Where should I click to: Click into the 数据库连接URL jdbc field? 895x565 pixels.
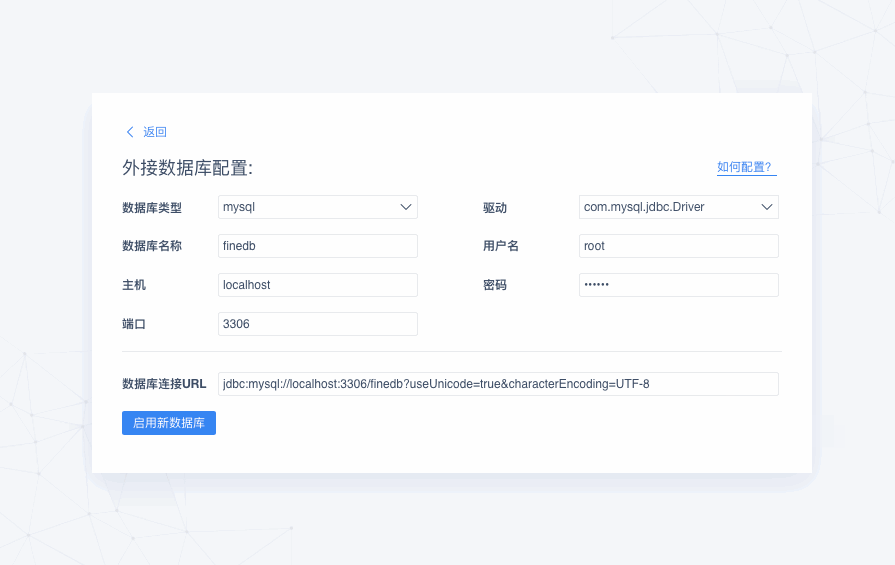coord(498,384)
